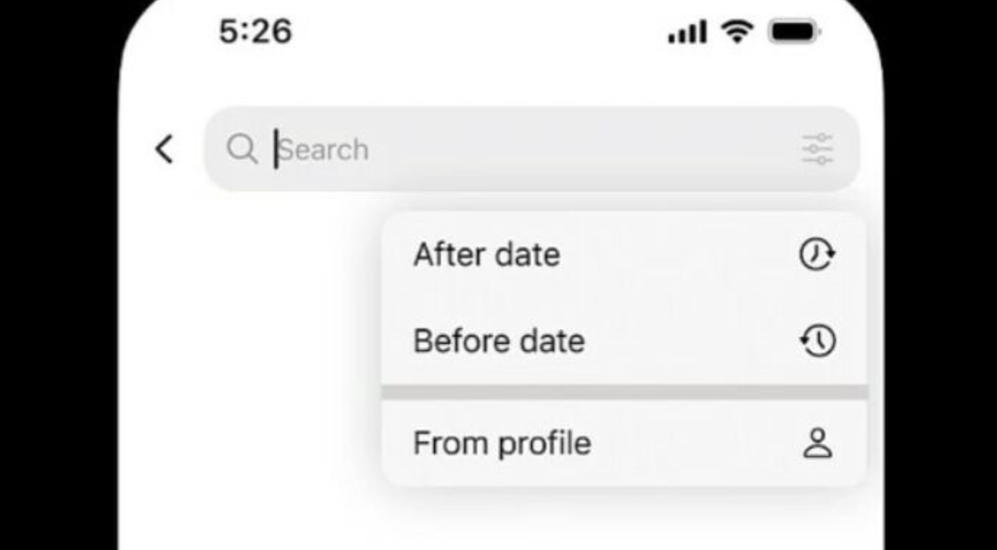Choose the From profile filter option
997x550 pixels.
624,443
